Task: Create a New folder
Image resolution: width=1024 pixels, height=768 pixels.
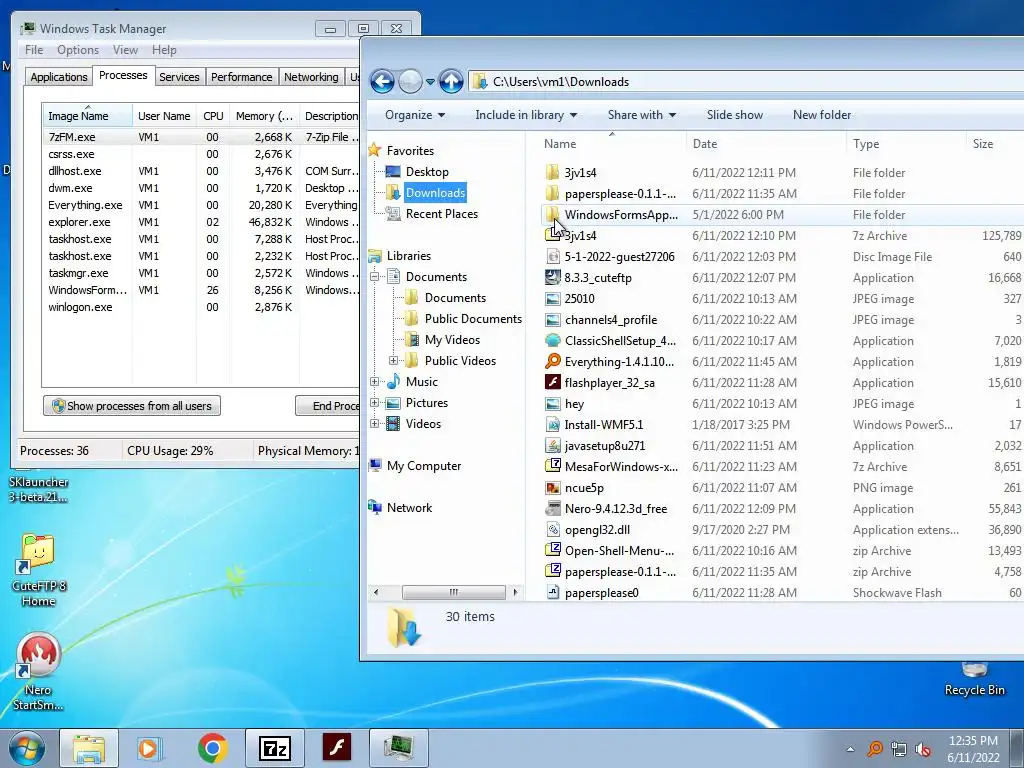Action: click(822, 115)
